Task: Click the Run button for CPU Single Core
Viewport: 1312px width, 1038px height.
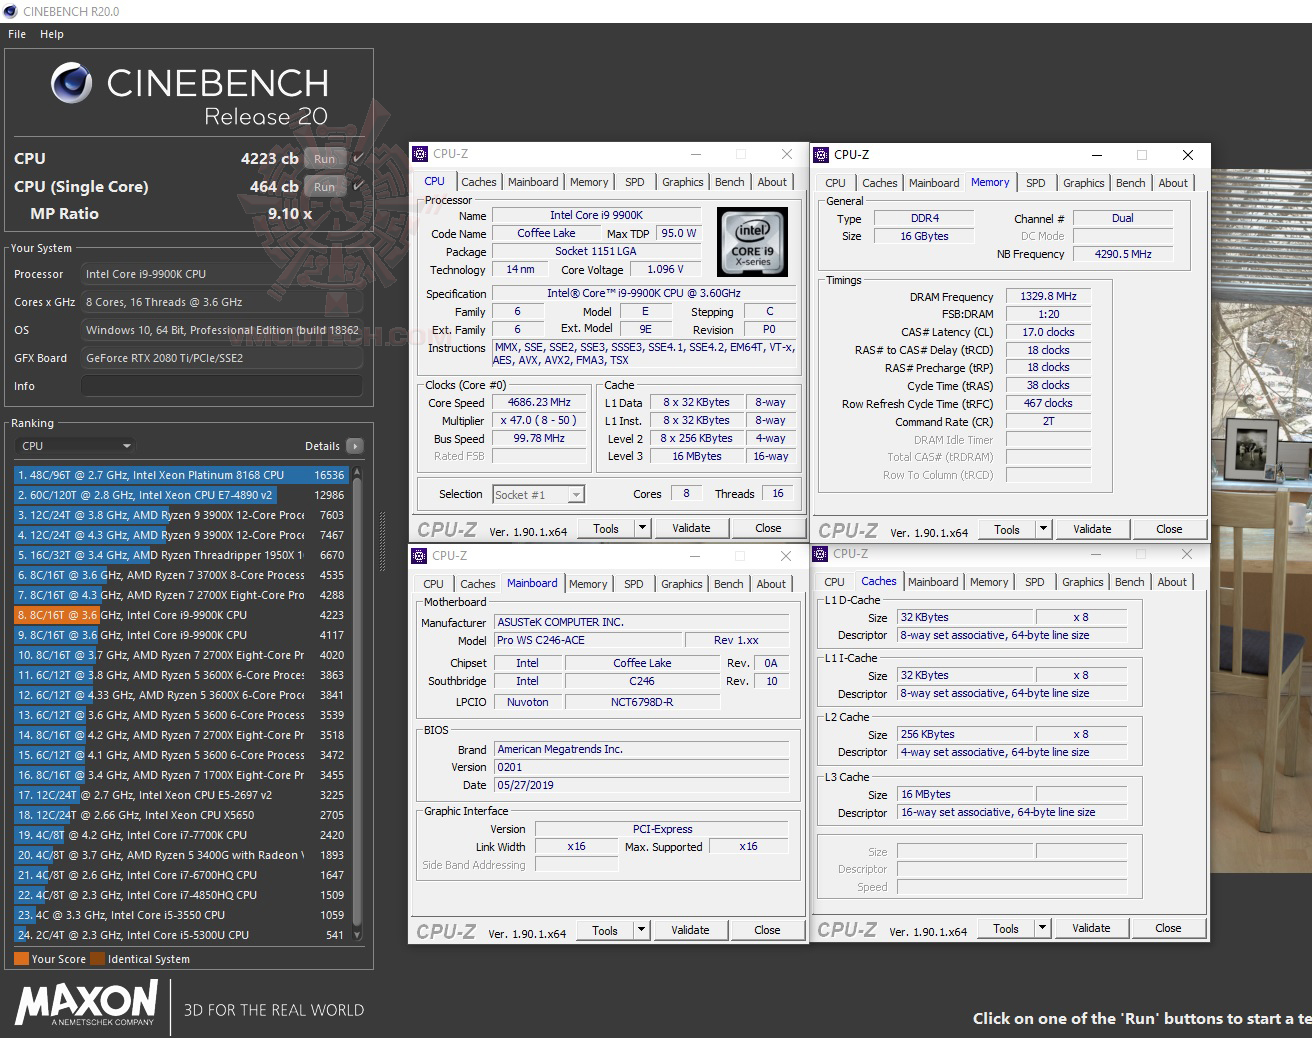Action: pyautogui.click(x=324, y=186)
